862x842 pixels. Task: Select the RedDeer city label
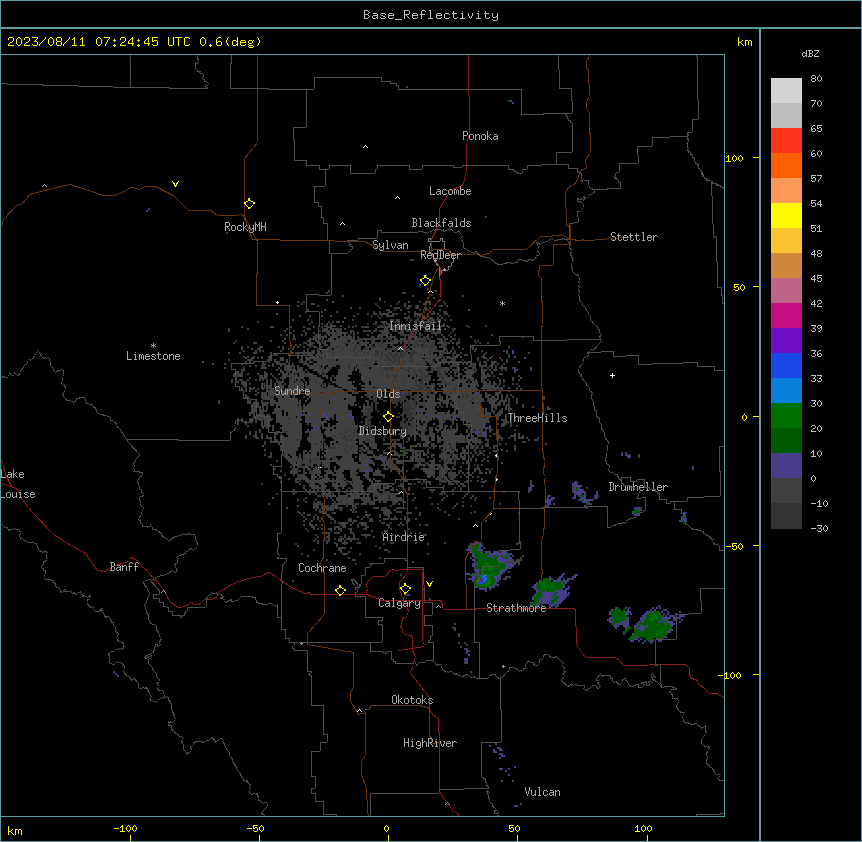click(x=440, y=255)
